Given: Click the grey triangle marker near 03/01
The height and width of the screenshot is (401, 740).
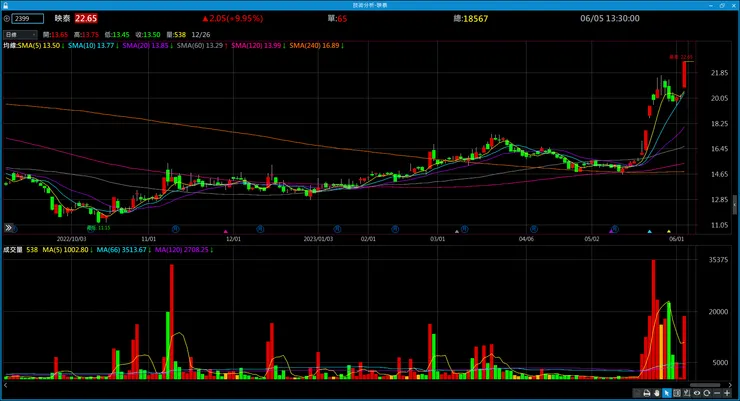Looking at the screenshot, I should coord(456,231).
